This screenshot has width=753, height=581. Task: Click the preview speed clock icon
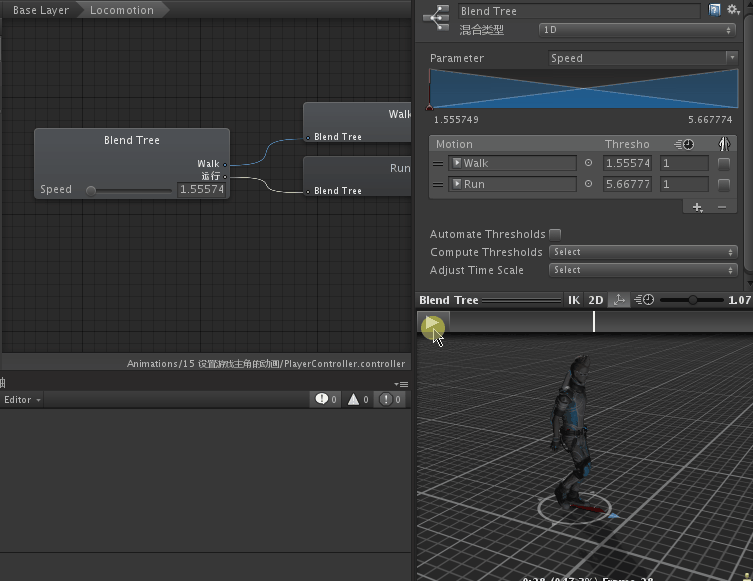[x=644, y=300]
